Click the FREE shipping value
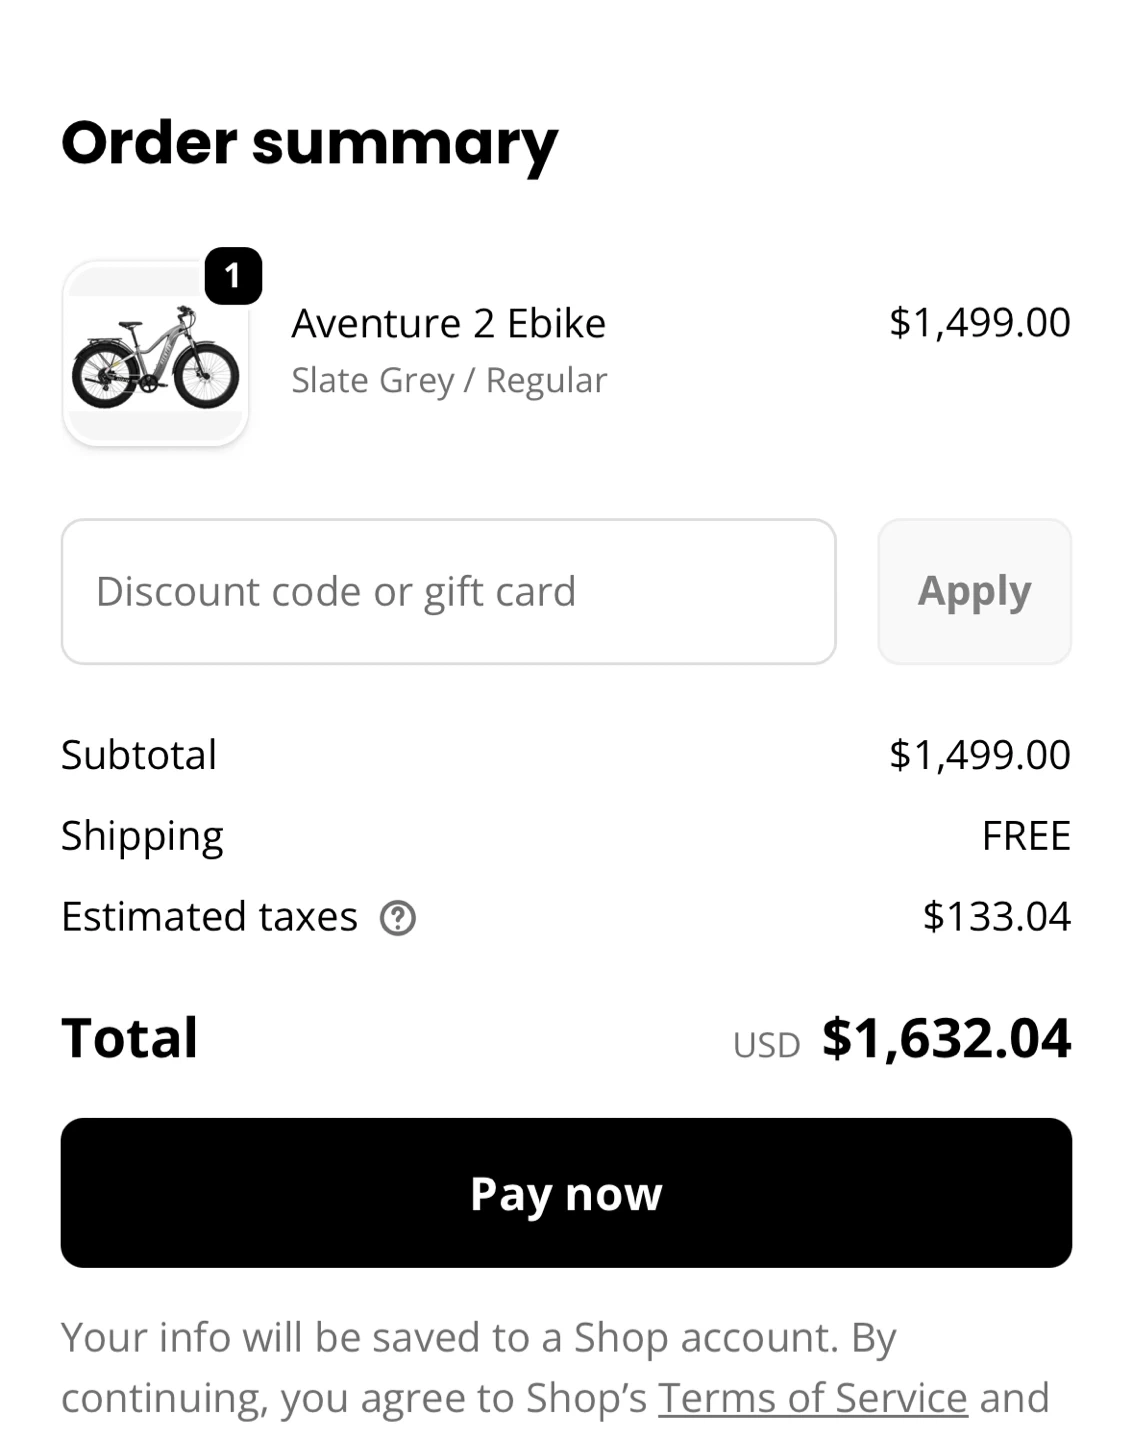 pyautogui.click(x=1026, y=836)
